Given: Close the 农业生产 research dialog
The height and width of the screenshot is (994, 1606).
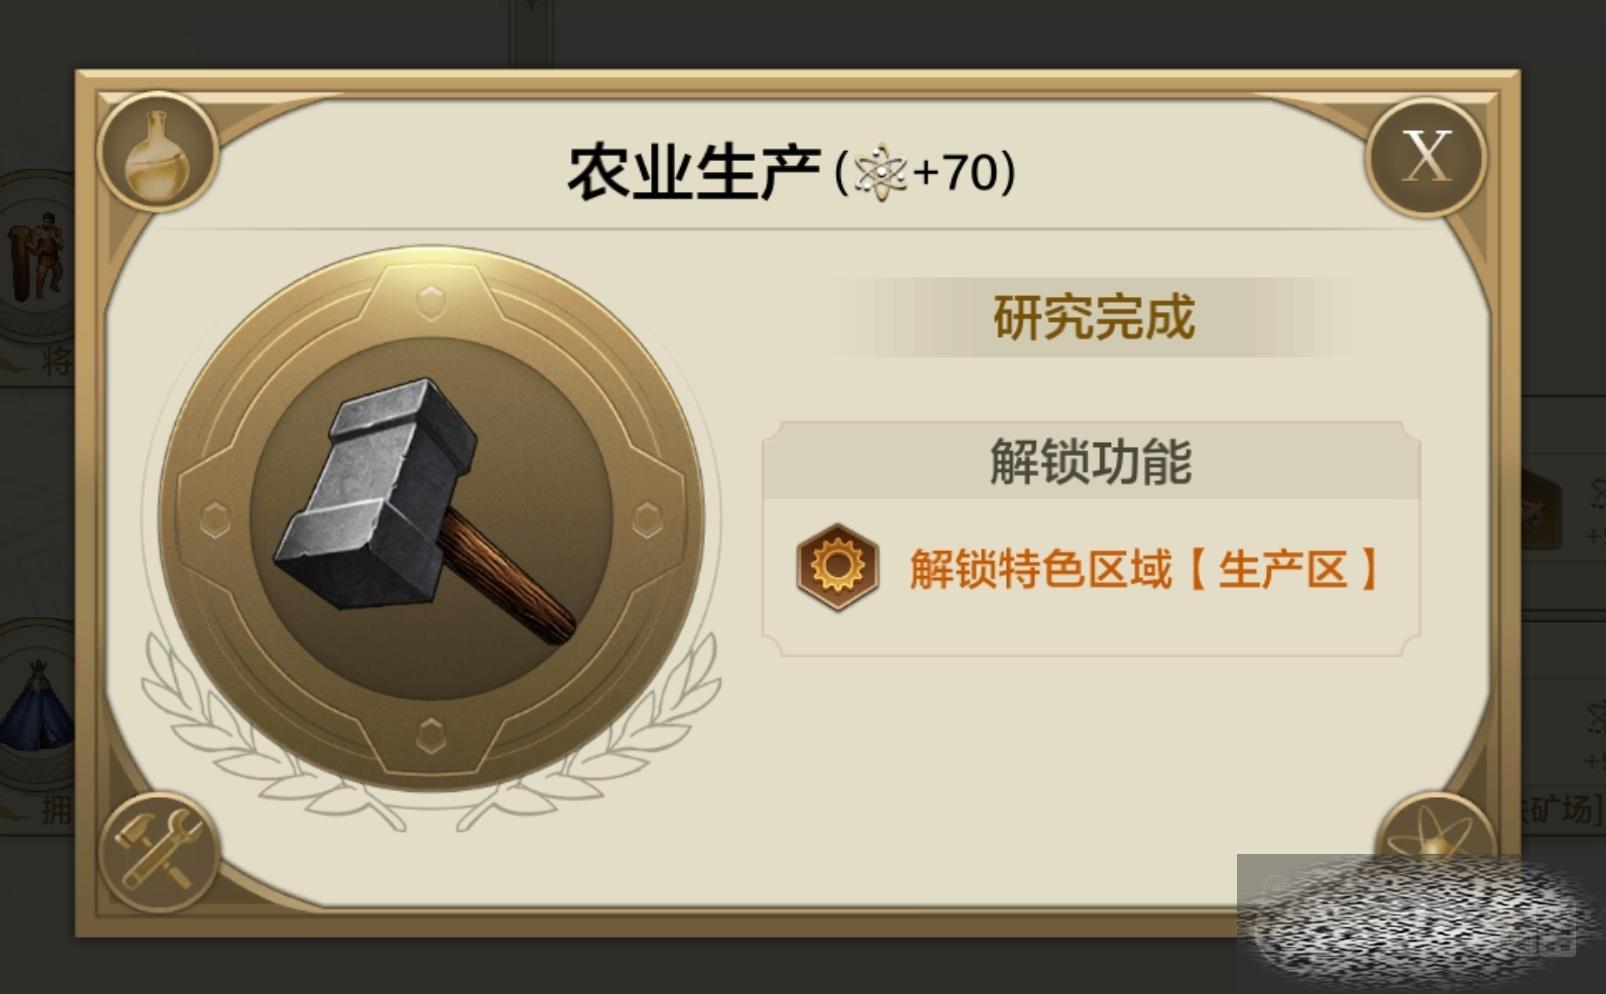Looking at the screenshot, I should (1426, 157).
